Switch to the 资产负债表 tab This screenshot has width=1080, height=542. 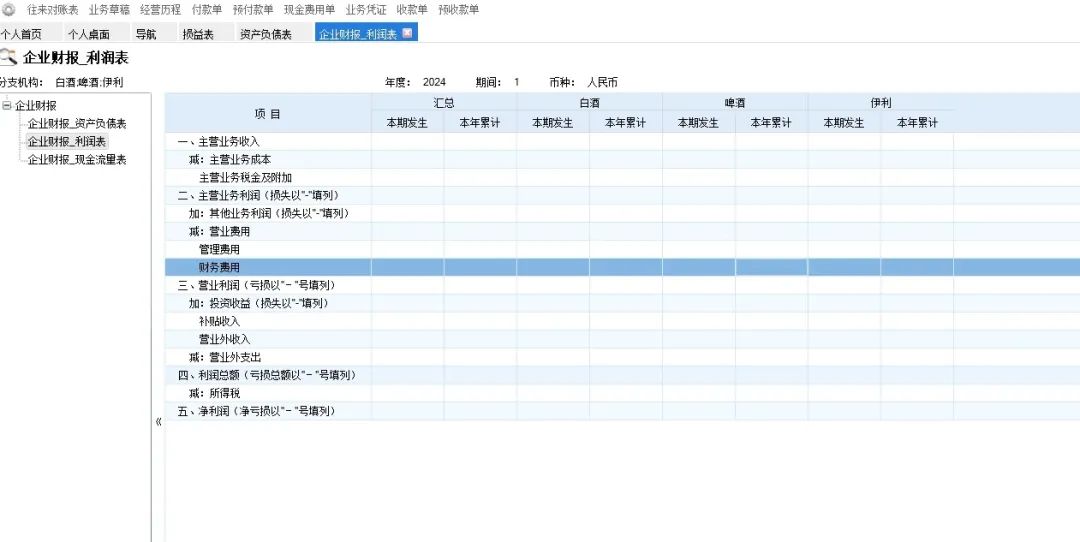click(x=266, y=34)
